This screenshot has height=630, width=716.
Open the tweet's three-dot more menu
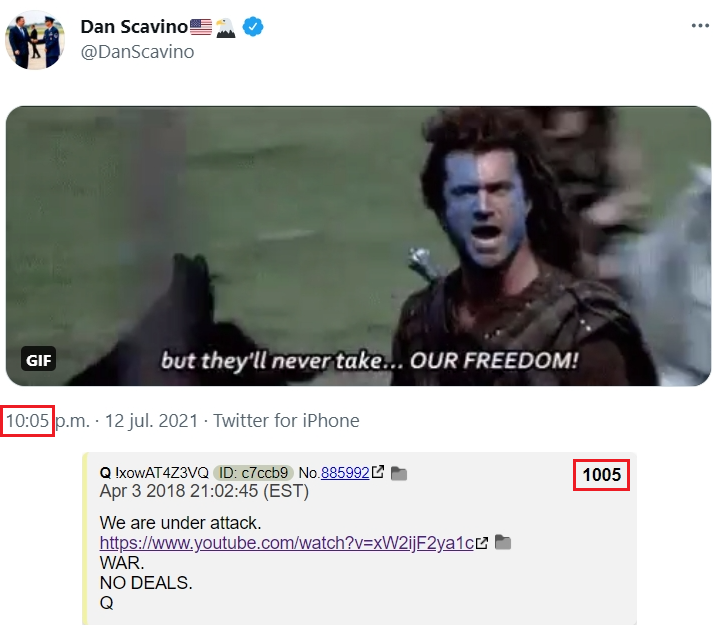point(700,26)
